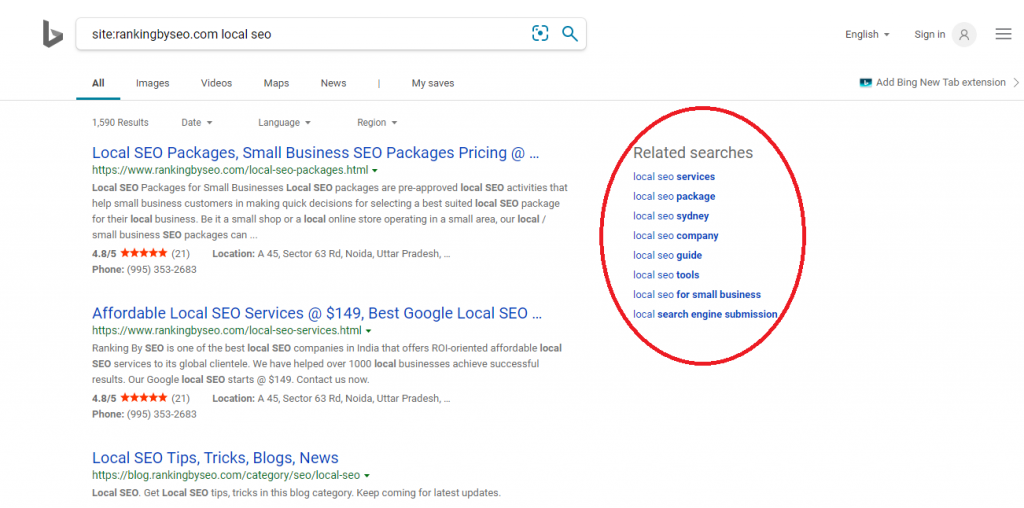
Task: Click the magnifier search icon
Action: [570, 34]
